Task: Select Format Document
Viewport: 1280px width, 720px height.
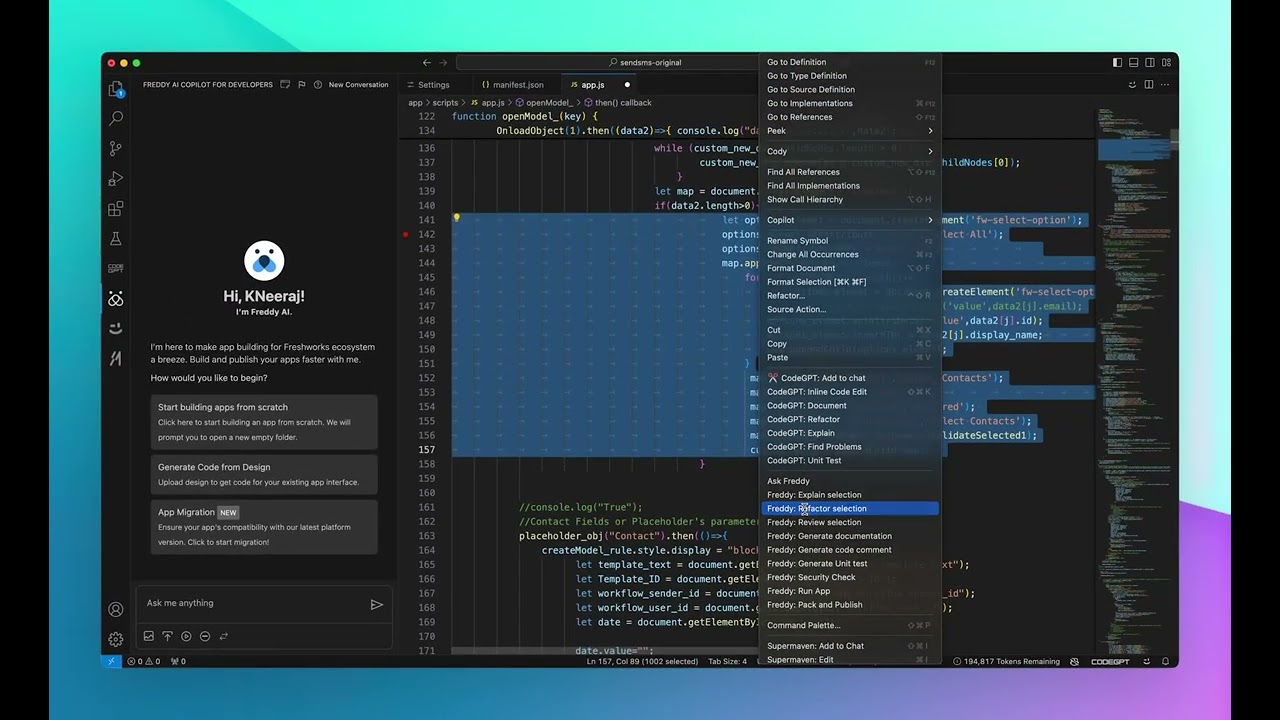Action: (850, 268)
